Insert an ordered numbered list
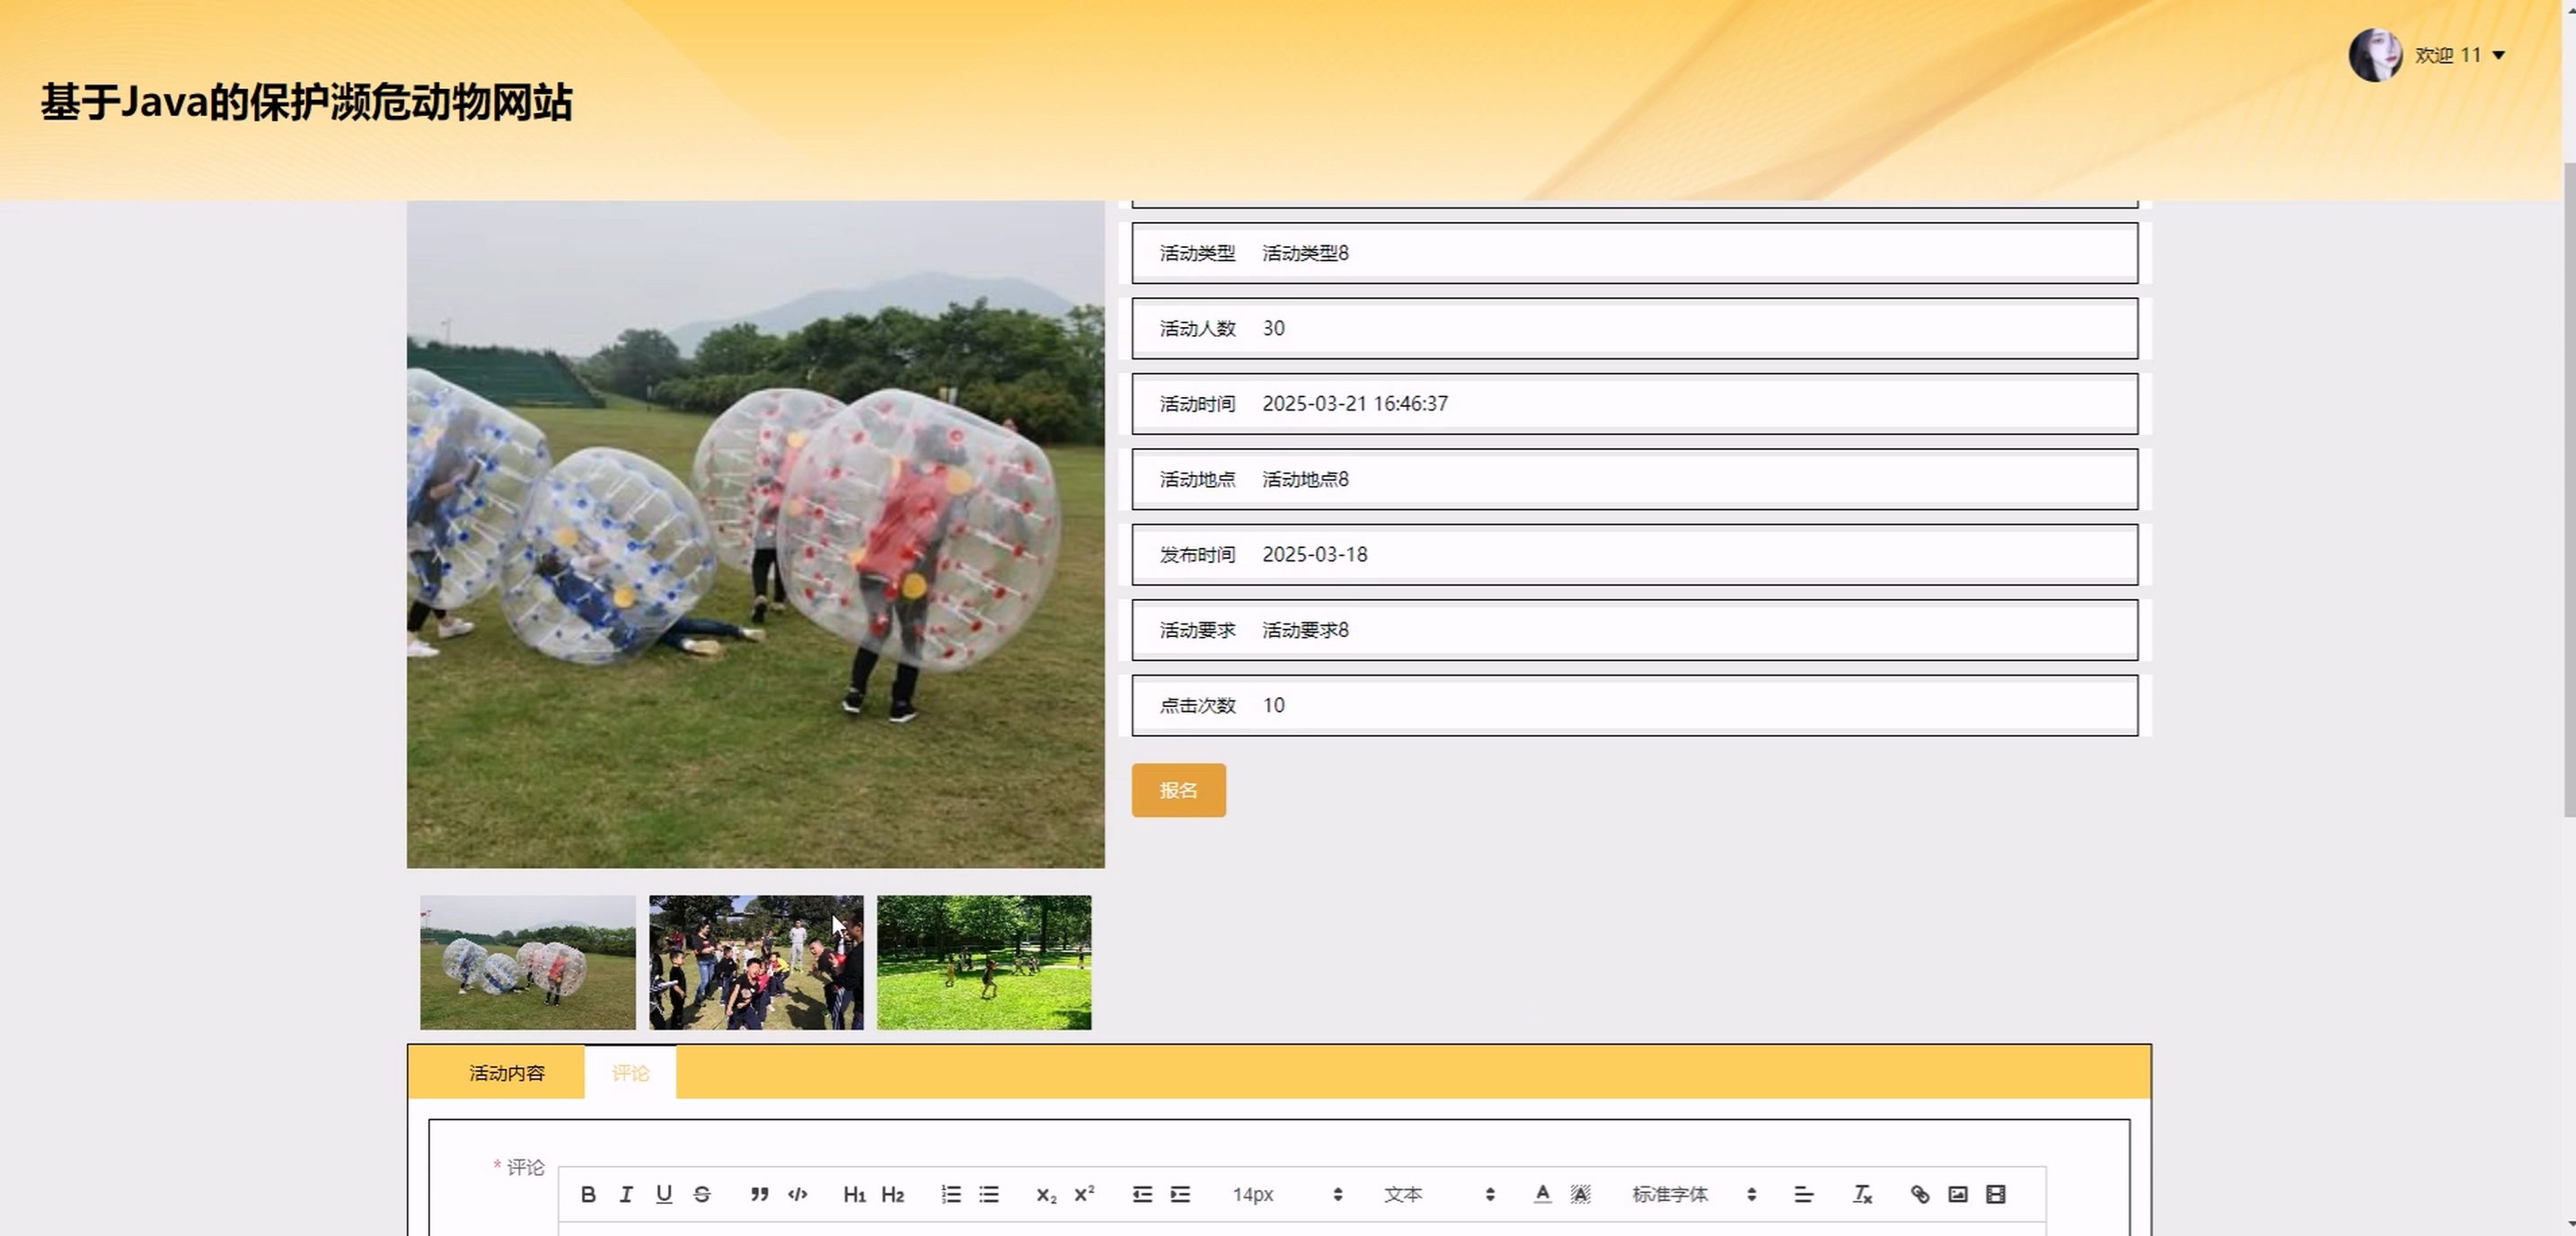The height and width of the screenshot is (1236, 2576). click(951, 1194)
